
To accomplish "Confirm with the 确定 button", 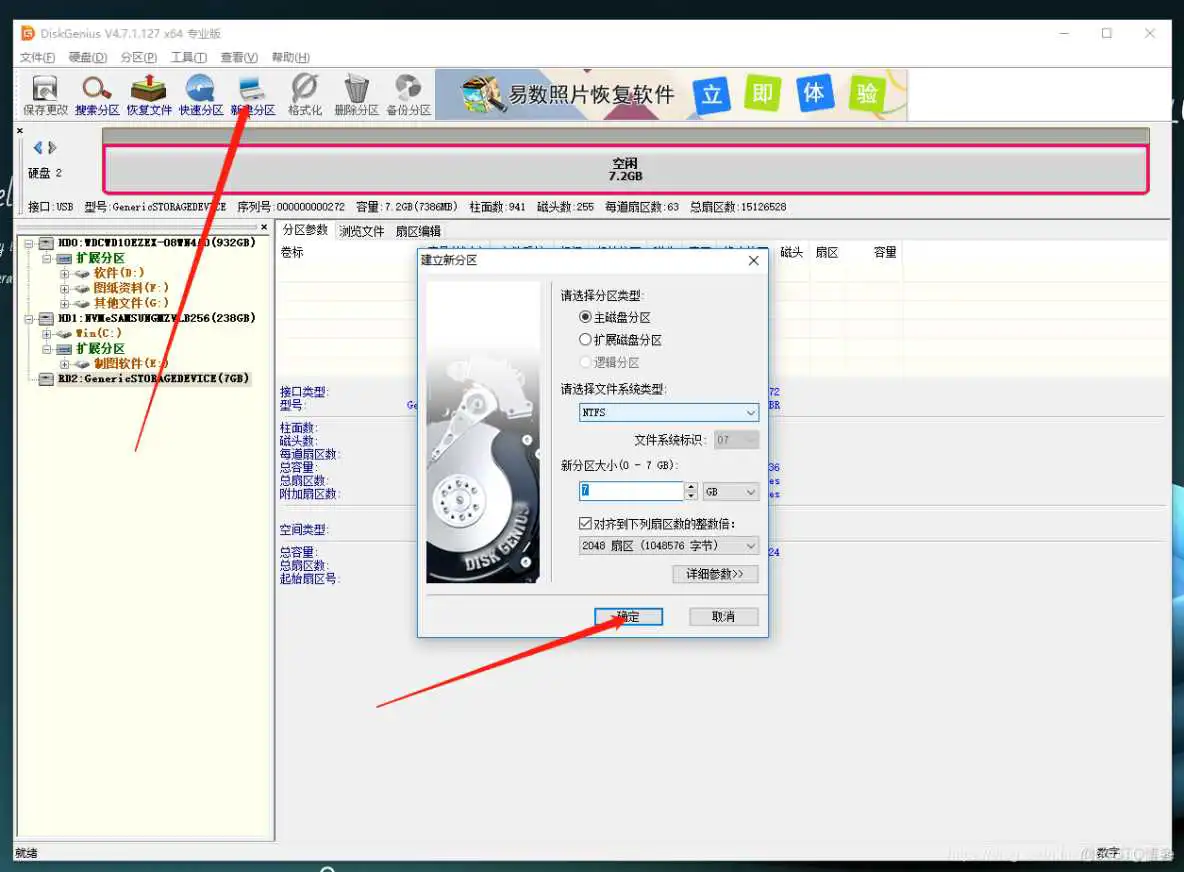I will [628, 616].
